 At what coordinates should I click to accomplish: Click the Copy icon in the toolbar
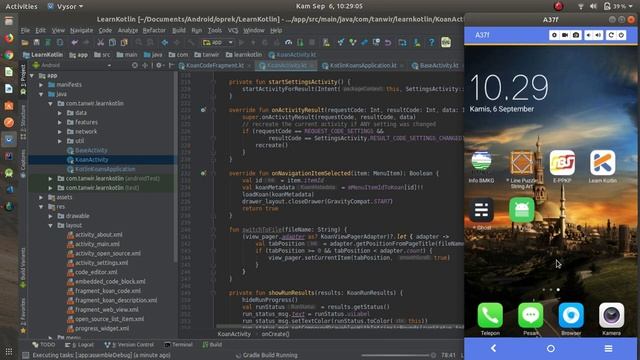[112, 42]
